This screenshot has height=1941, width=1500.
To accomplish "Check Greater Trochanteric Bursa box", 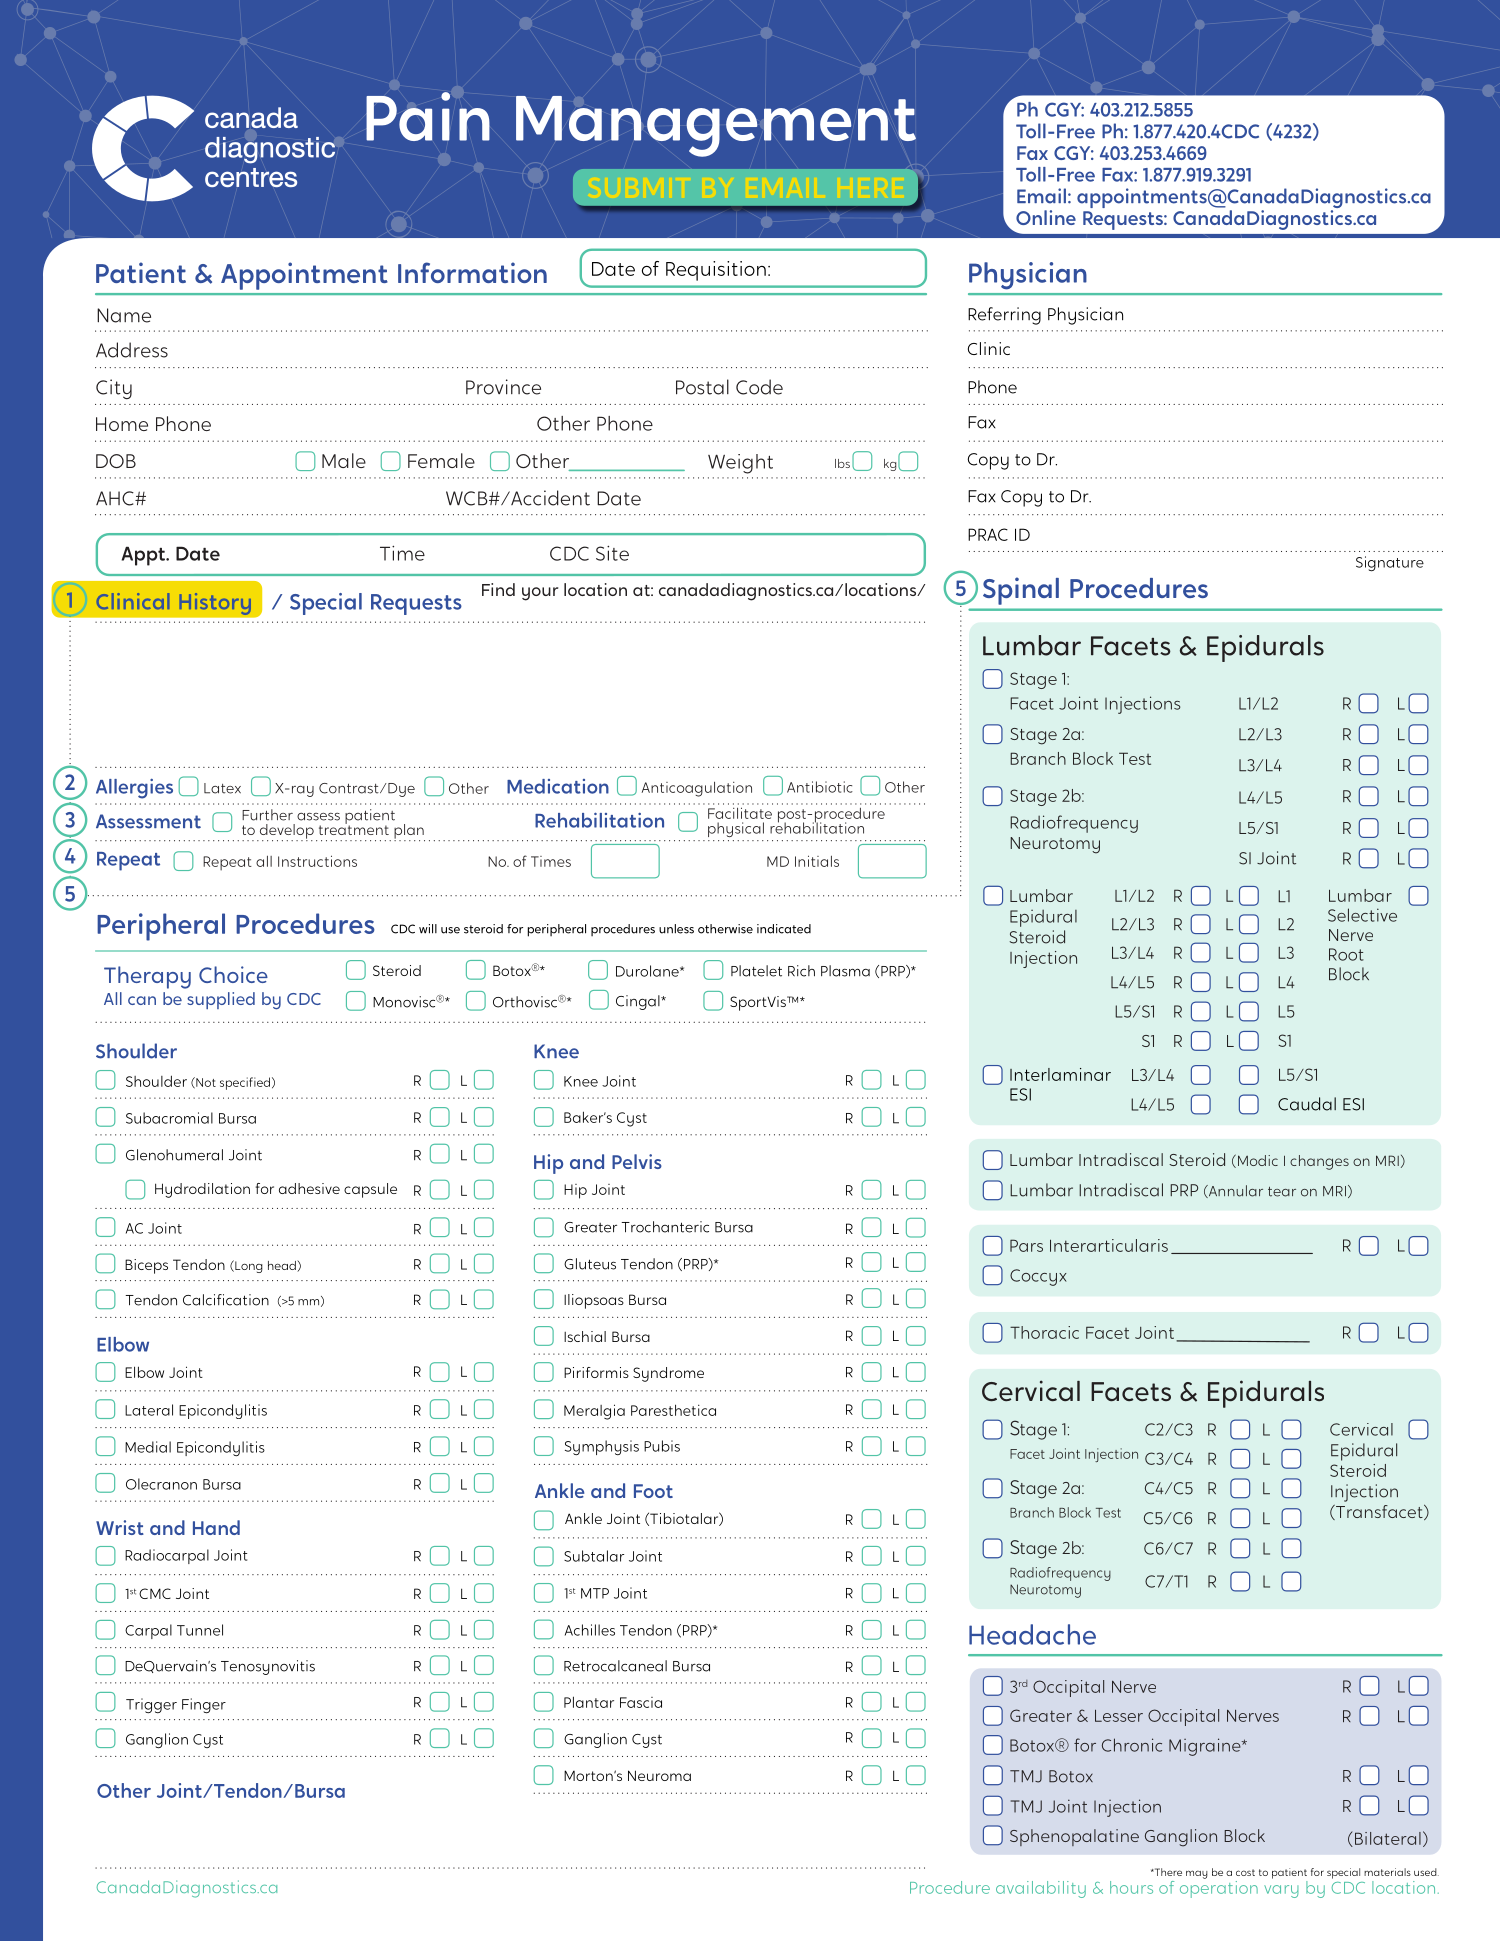I will pos(544,1227).
